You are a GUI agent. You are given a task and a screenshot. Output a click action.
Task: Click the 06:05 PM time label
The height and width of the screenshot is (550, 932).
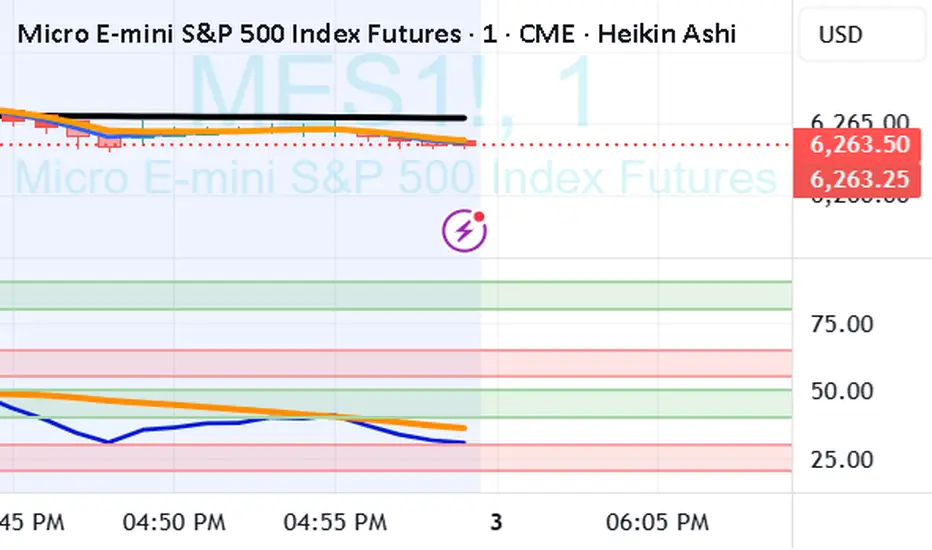(658, 521)
